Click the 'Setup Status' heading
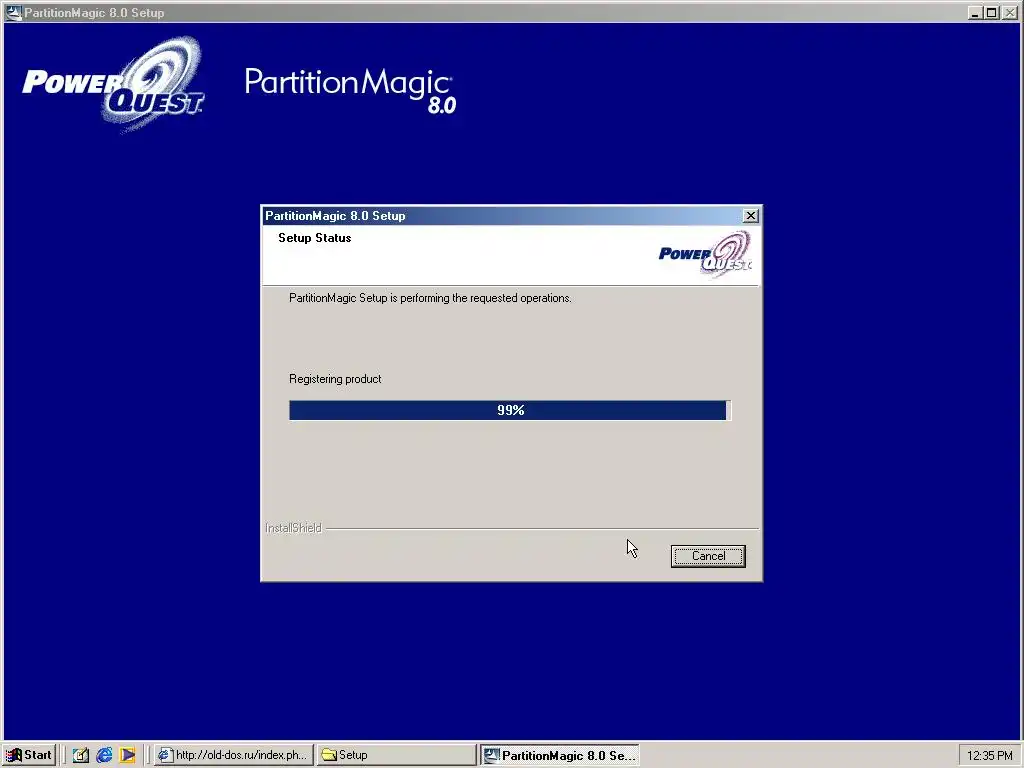This screenshot has width=1024, height=768. pos(315,238)
